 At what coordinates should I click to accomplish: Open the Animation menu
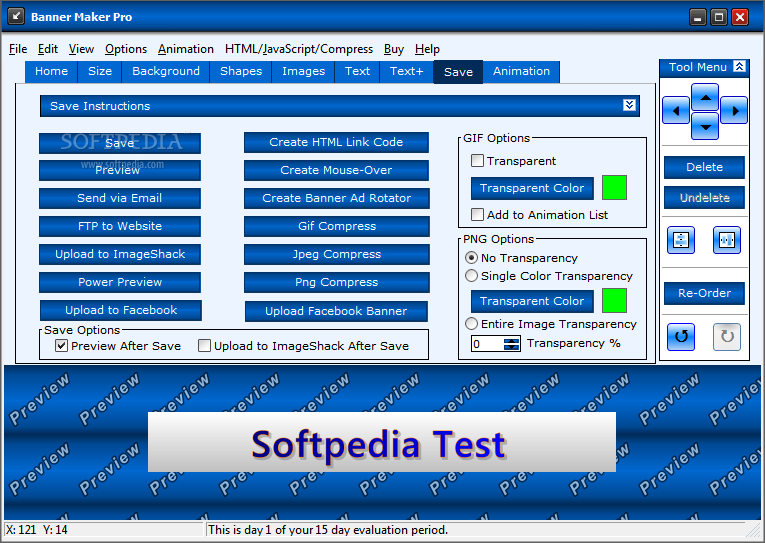coord(186,49)
